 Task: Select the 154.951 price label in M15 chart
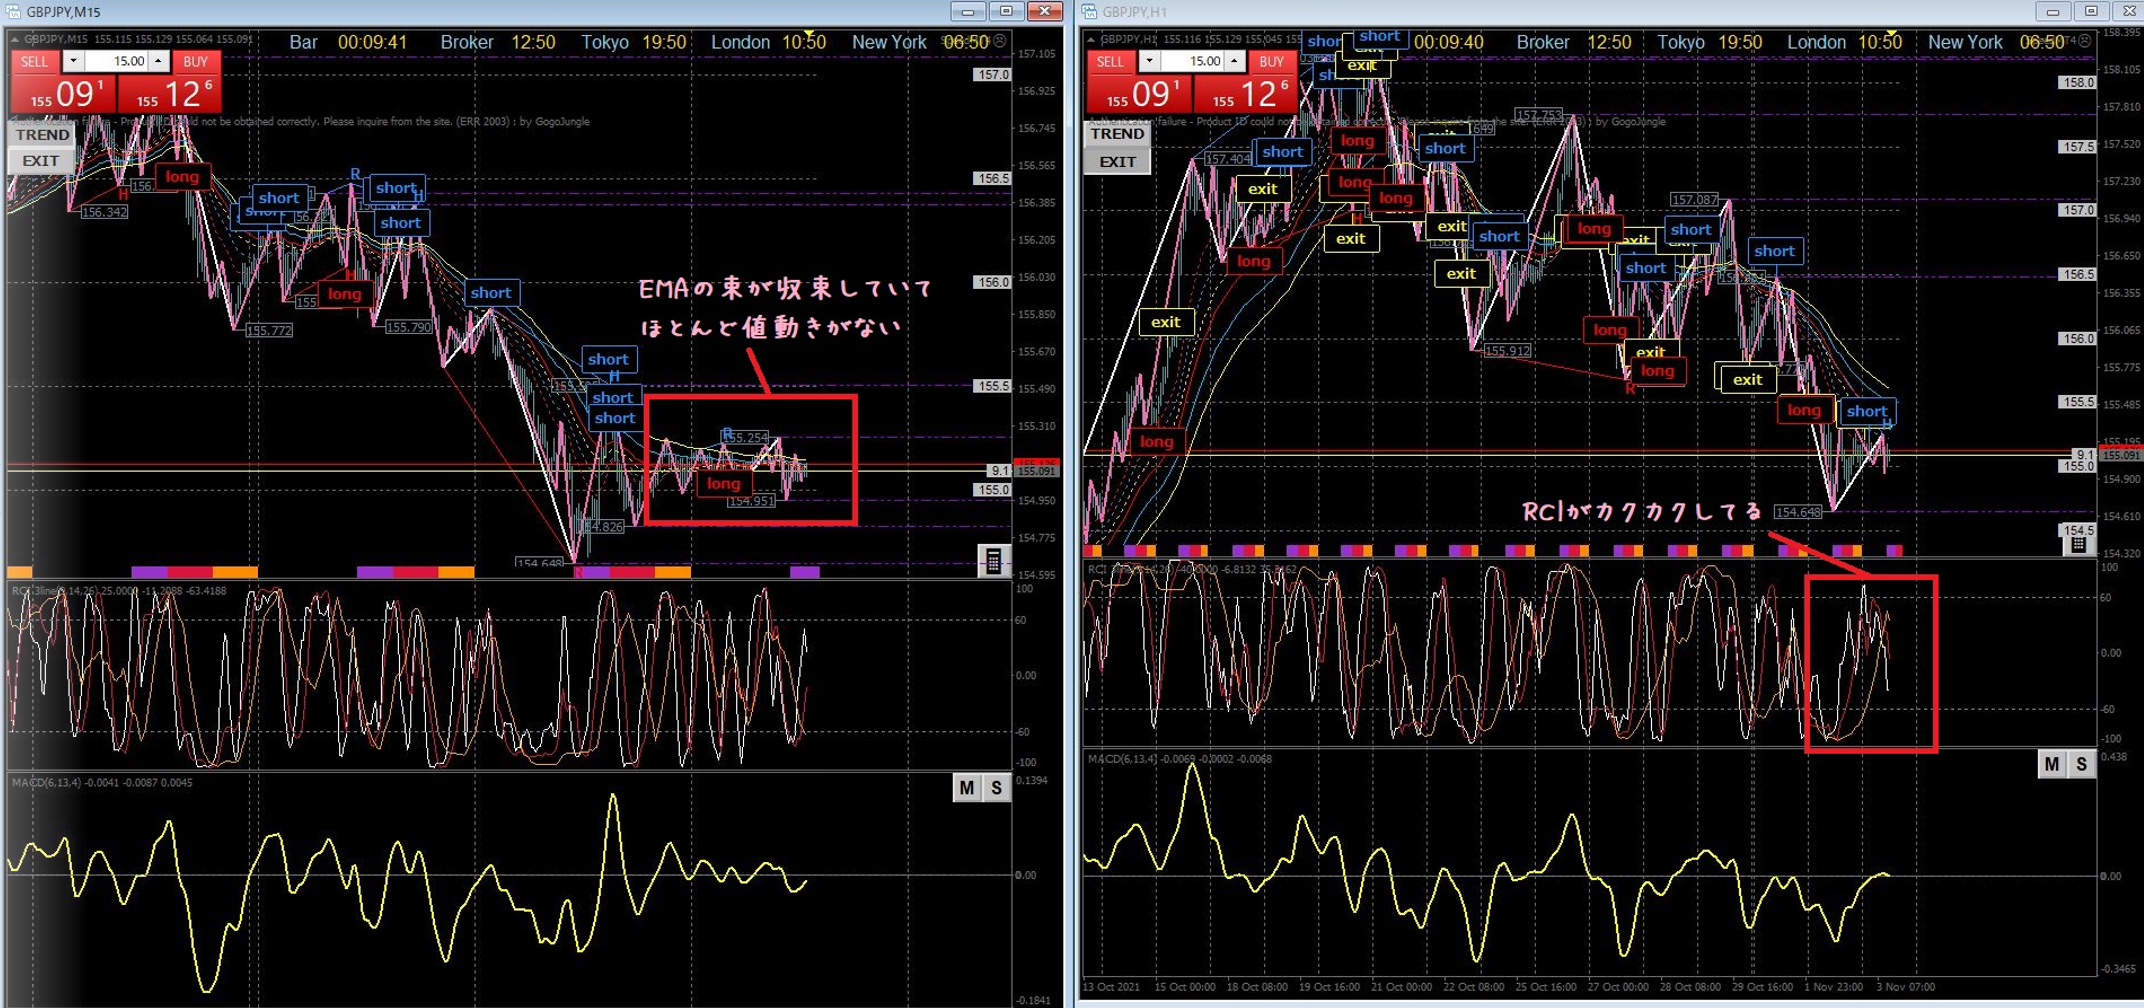[x=751, y=501]
